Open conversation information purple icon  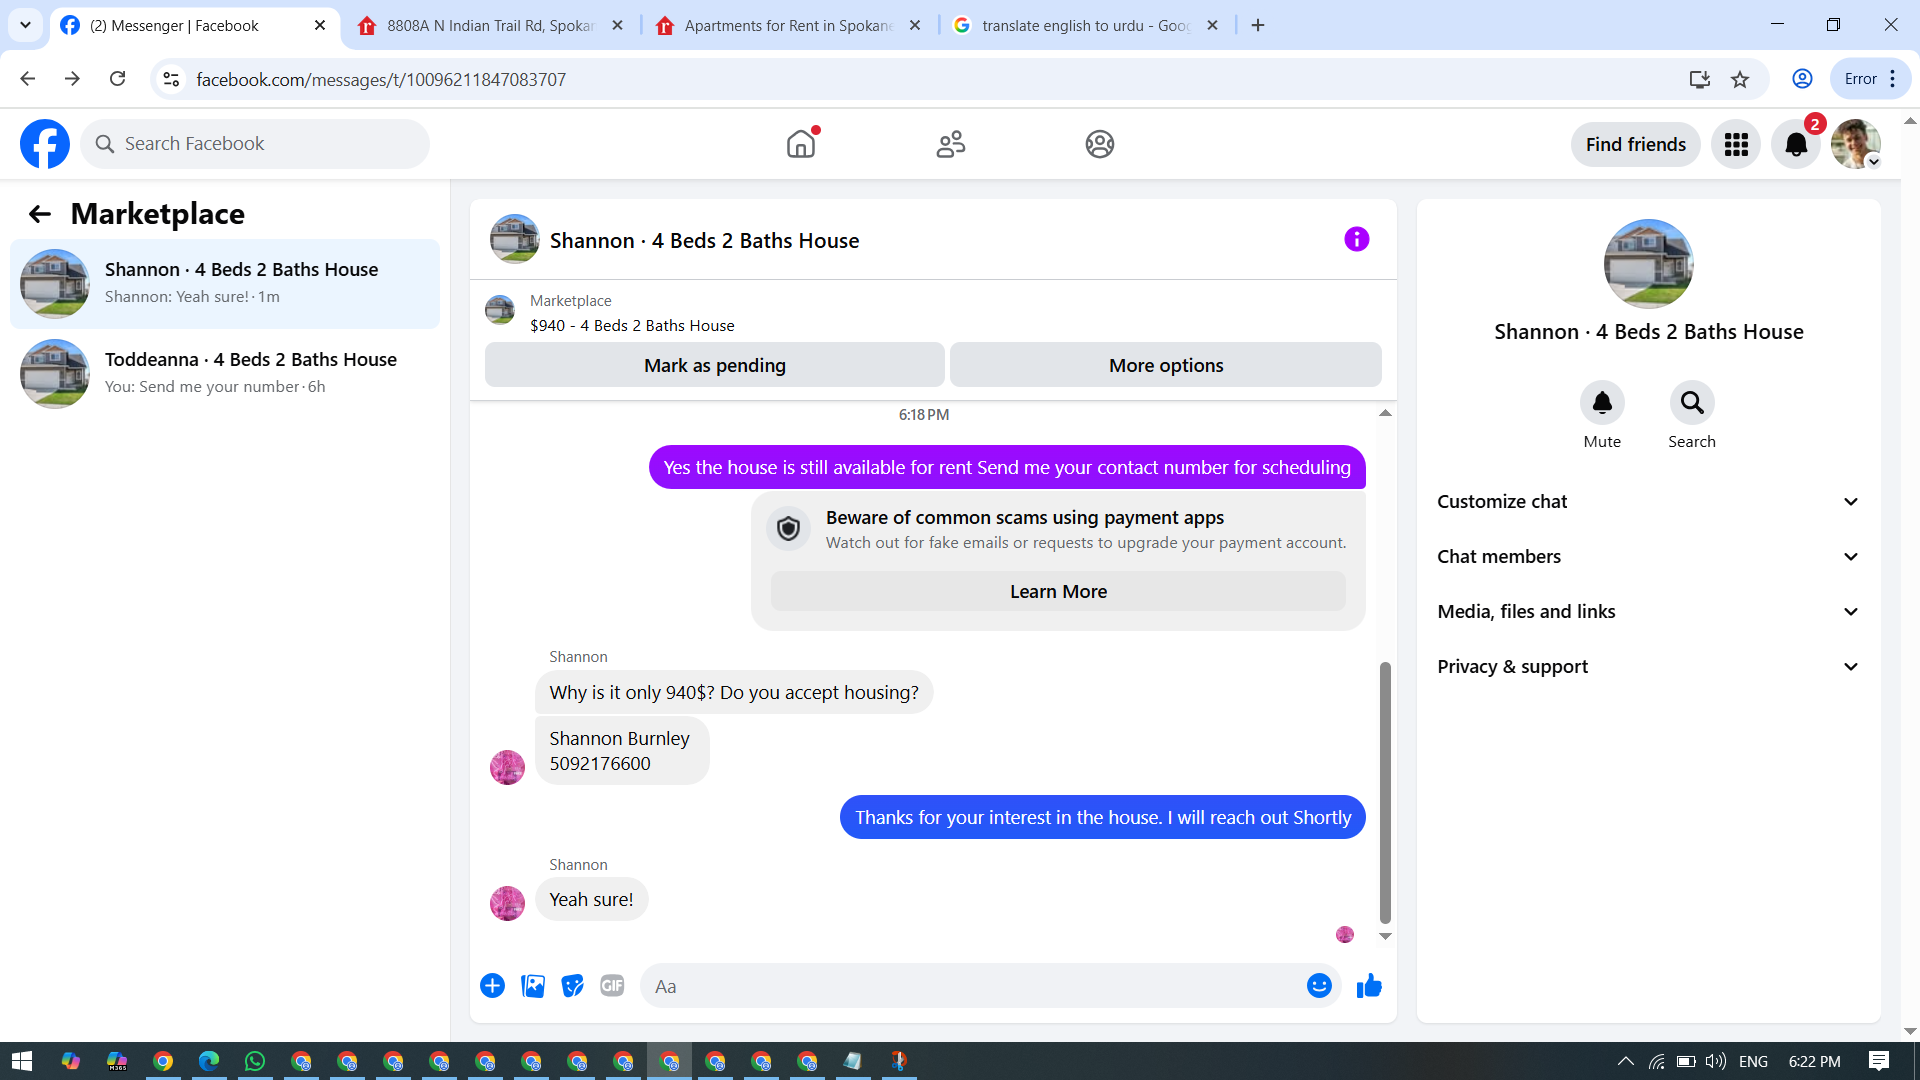pos(1357,239)
